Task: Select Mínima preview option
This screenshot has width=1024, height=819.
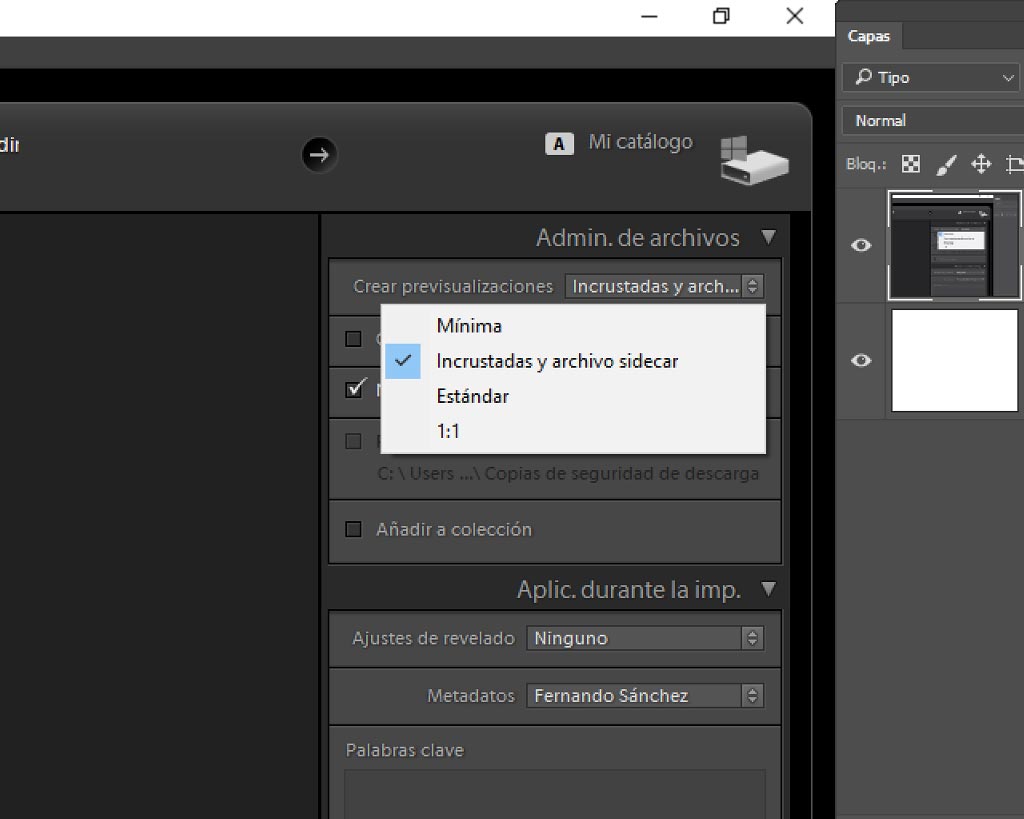Action: [573, 326]
